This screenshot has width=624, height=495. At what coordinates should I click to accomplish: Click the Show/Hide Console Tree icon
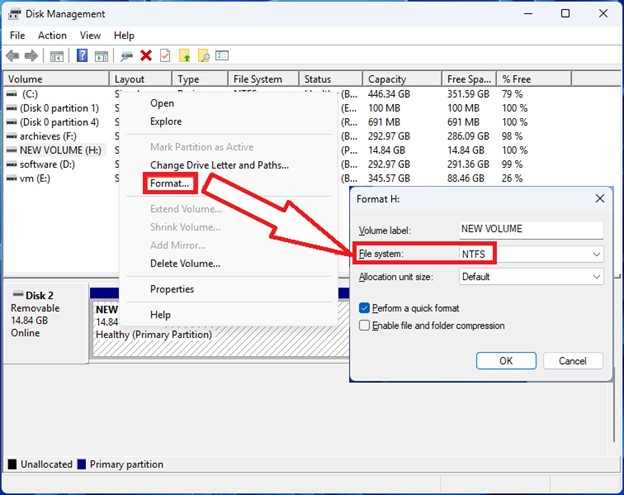tap(57, 56)
